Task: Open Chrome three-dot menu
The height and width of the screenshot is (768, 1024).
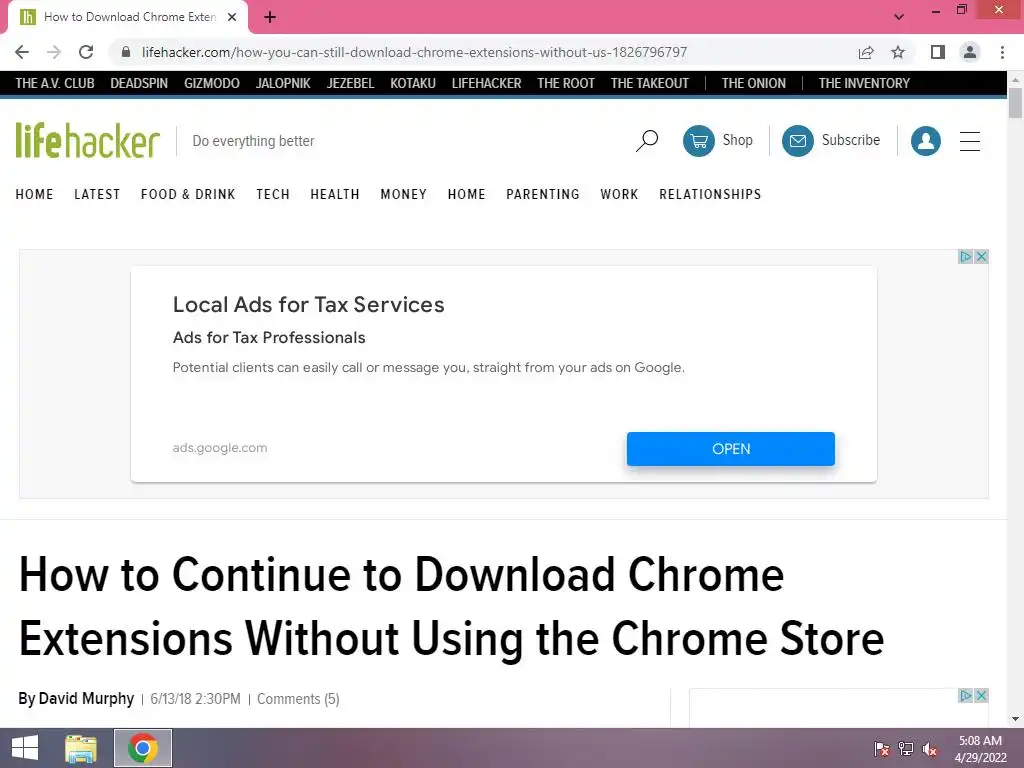Action: (x=1002, y=52)
